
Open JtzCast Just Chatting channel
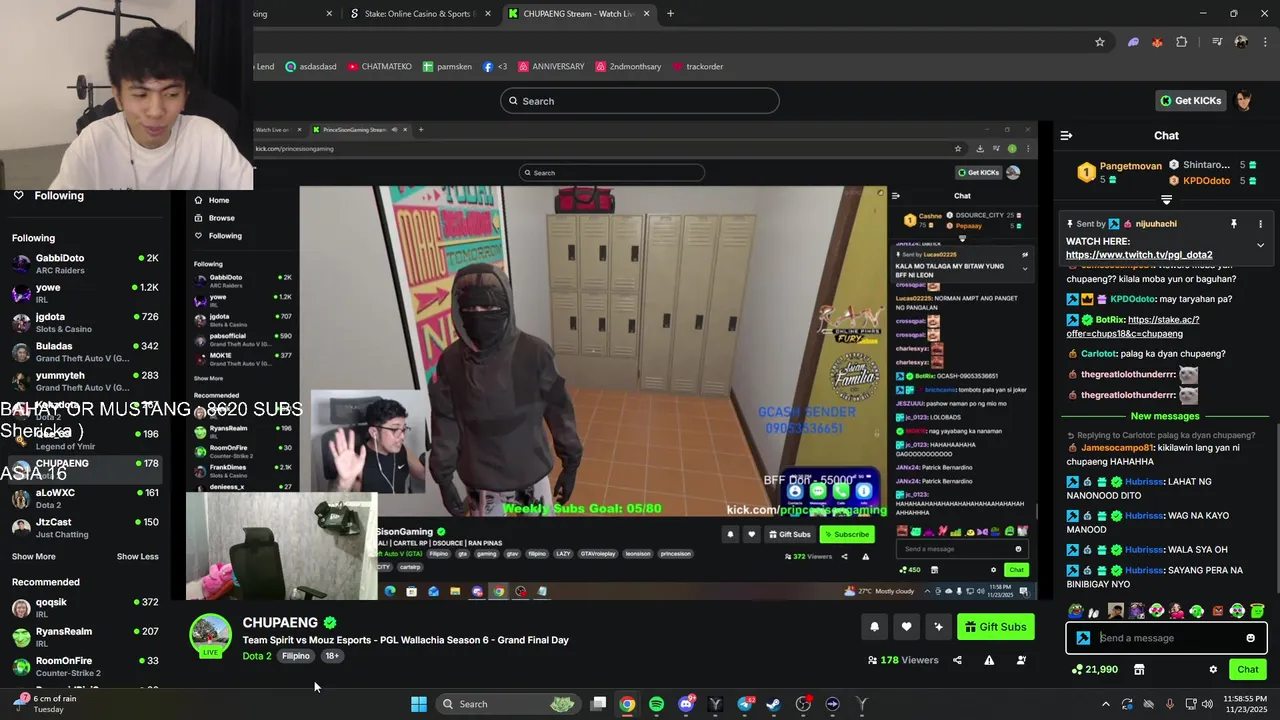coord(85,527)
